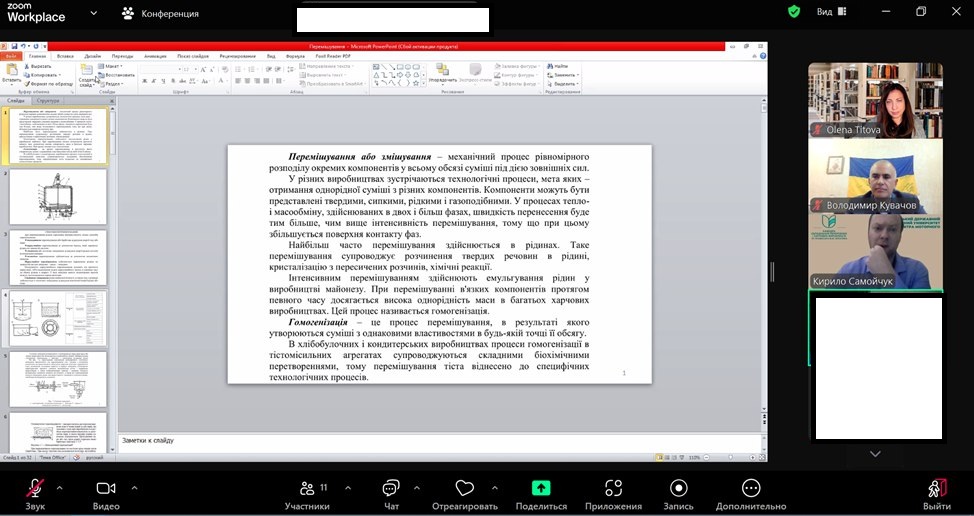Open the Анимация ribbon tab

(x=155, y=57)
